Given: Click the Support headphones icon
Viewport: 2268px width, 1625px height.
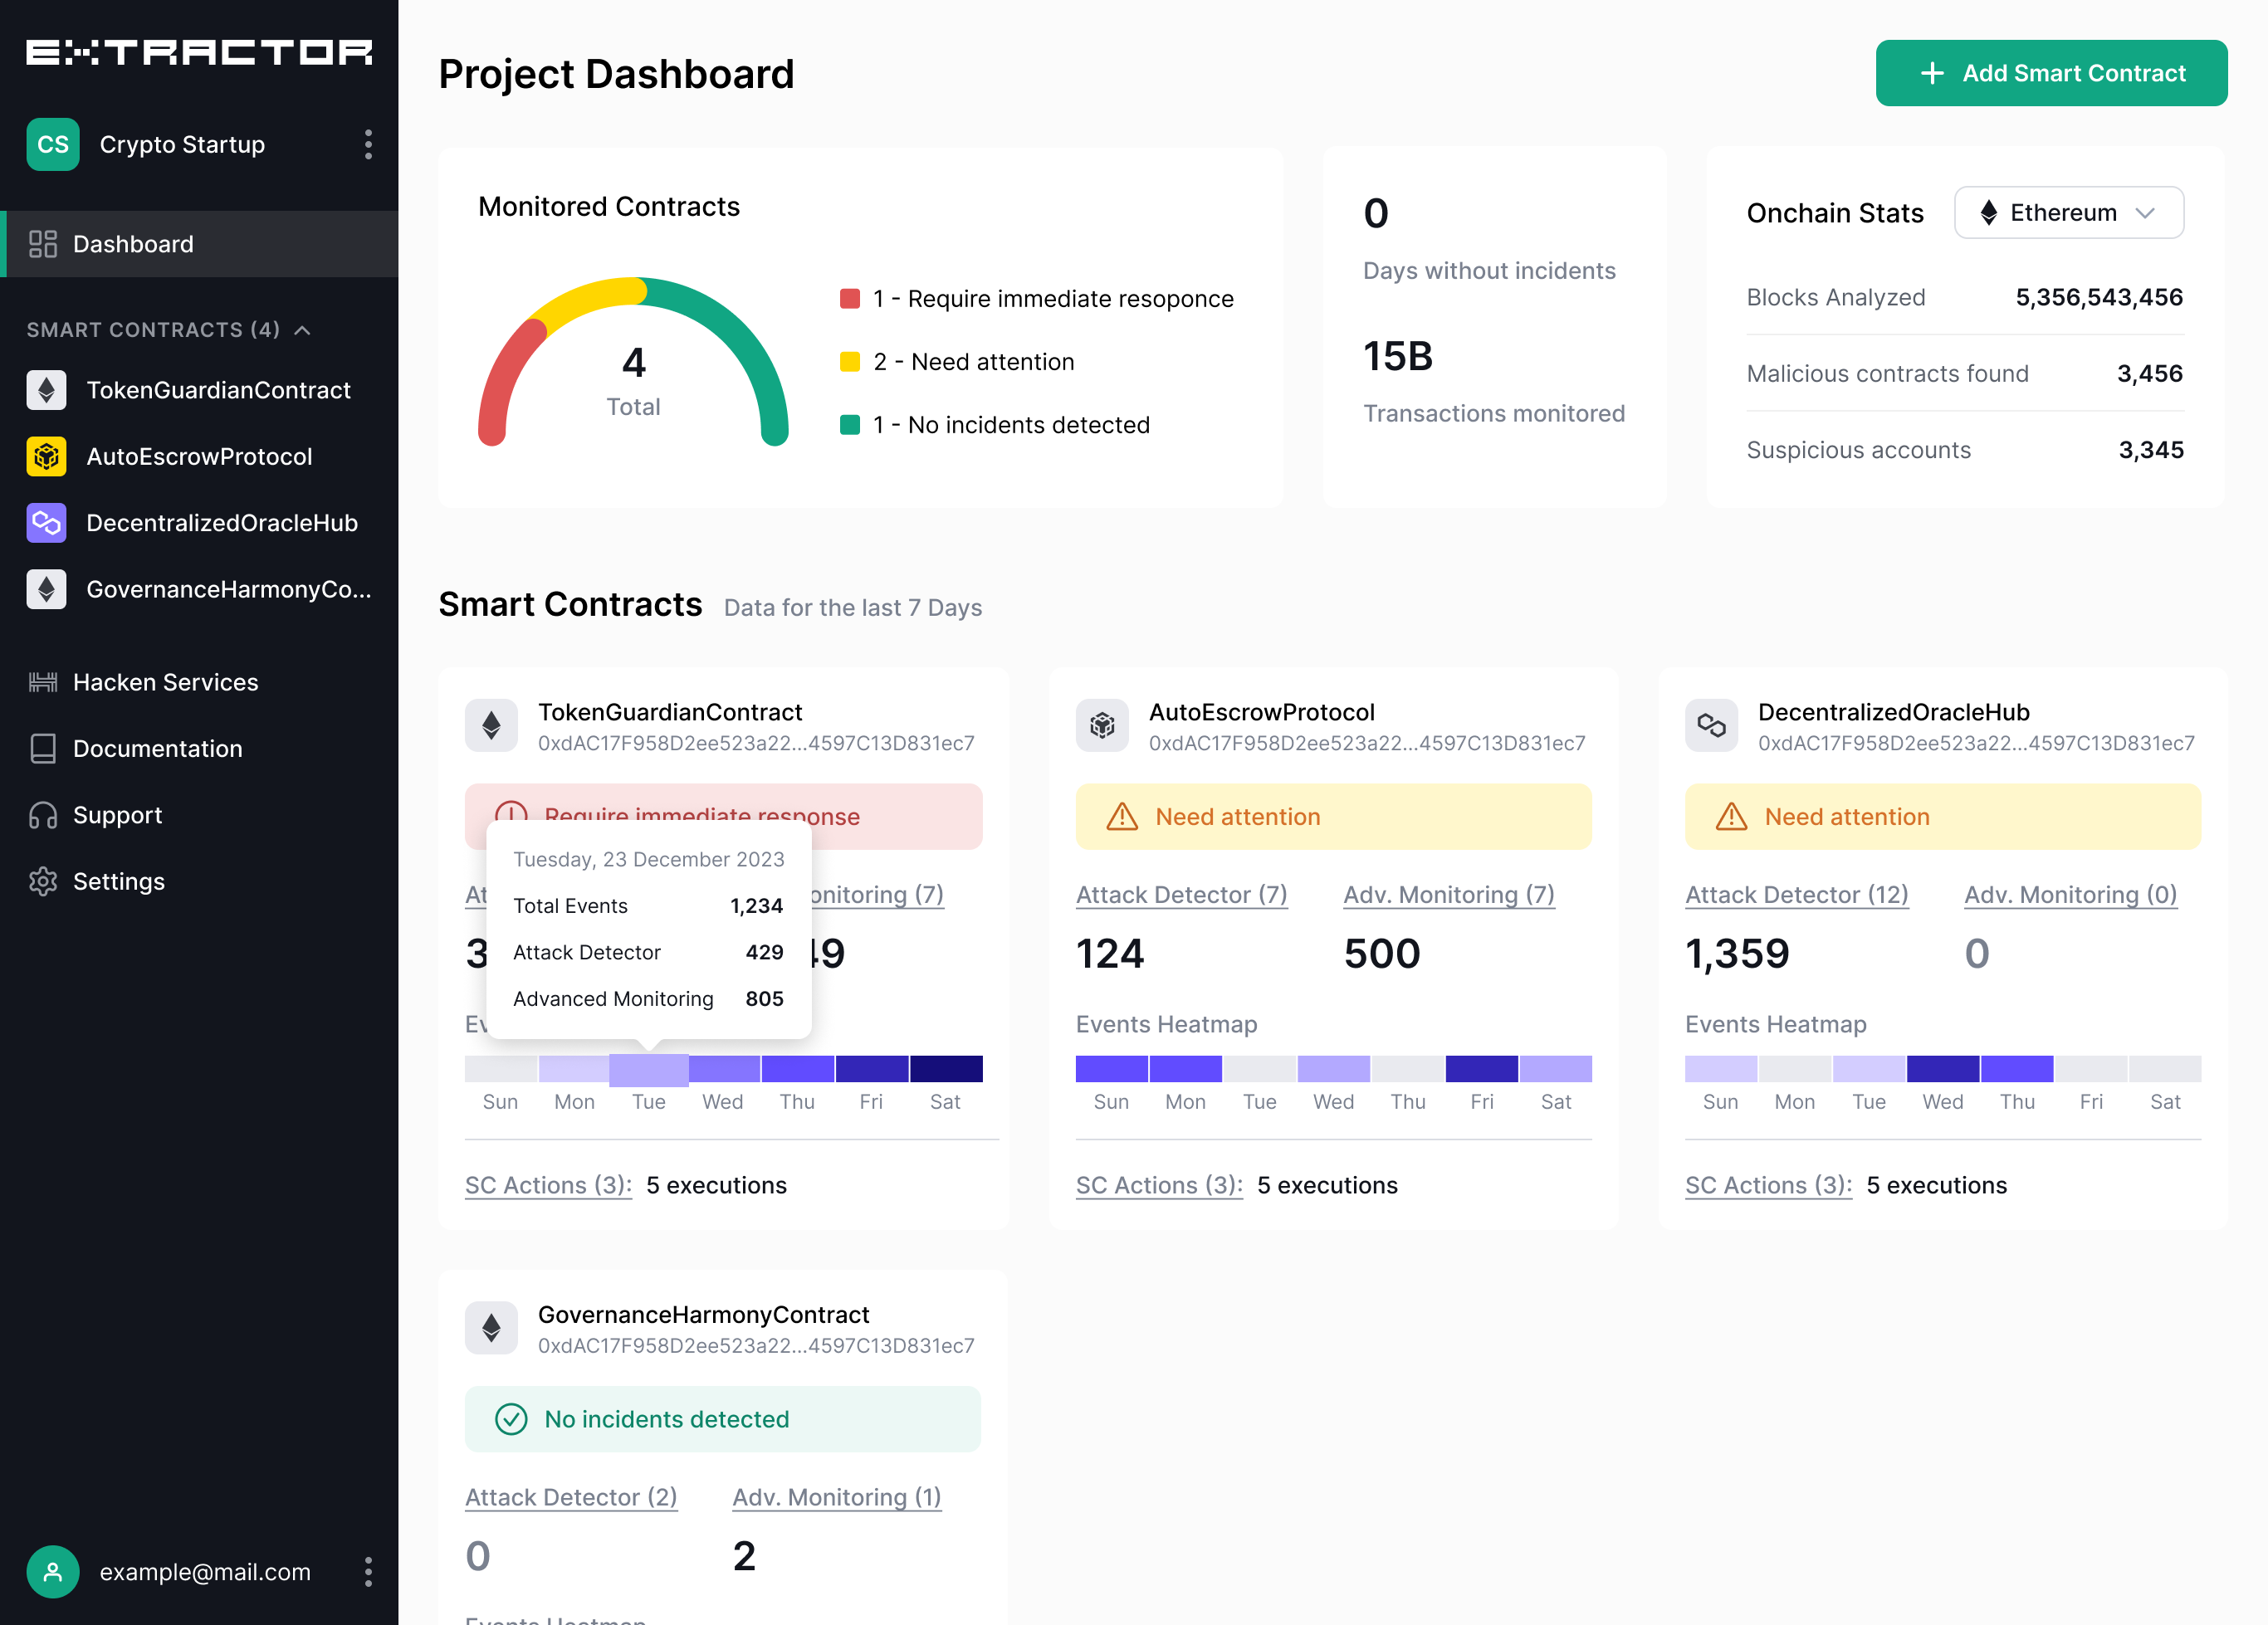Looking at the screenshot, I should pyautogui.click(x=43, y=815).
